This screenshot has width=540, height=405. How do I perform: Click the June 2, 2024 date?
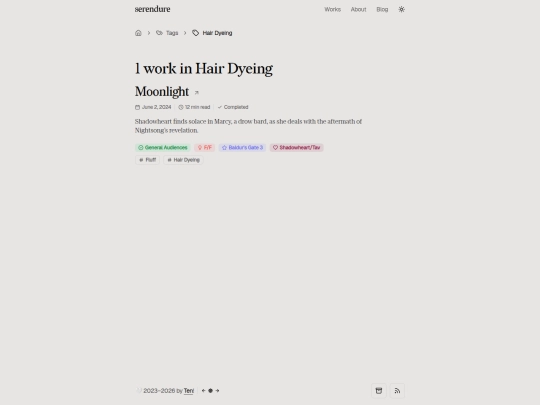pyautogui.click(x=153, y=107)
